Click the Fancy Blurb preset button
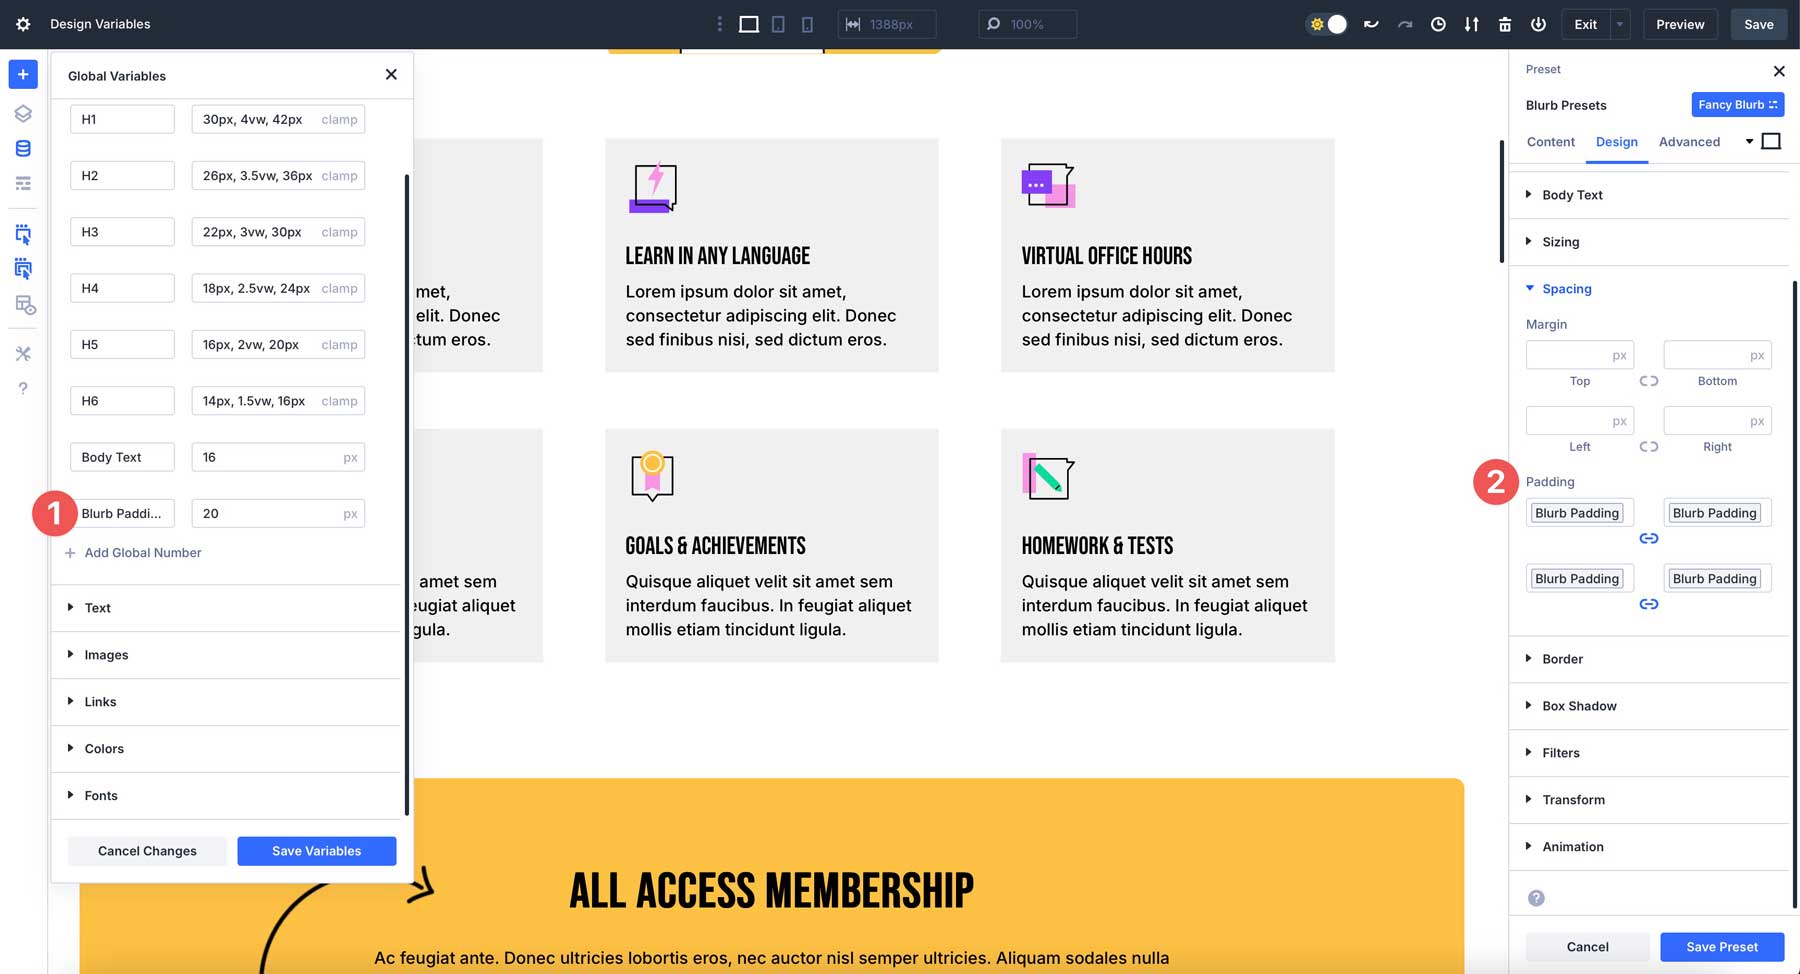The height and width of the screenshot is (974, 1800). coord(1738,105)
